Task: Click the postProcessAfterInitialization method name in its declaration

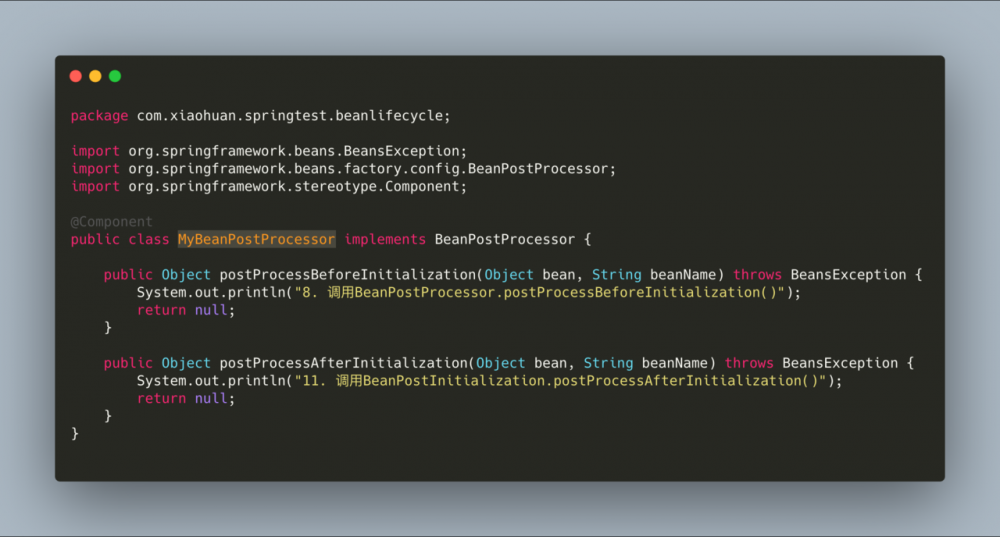Action: tap(343, 363)
